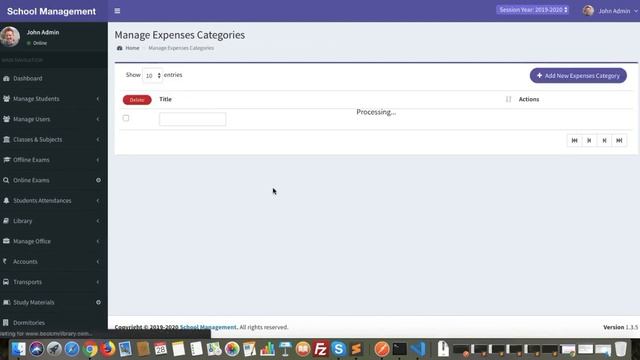The width and height of the screenshot is (640, 360).
Task: Open the School Management footer link
Action: click(208, 327)
